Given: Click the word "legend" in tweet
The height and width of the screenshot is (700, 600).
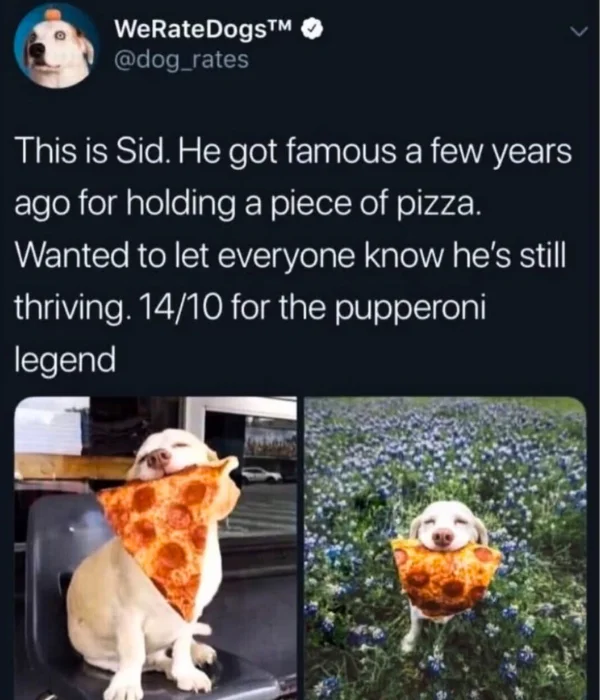Looking at the screenshot, I should 65,361.
